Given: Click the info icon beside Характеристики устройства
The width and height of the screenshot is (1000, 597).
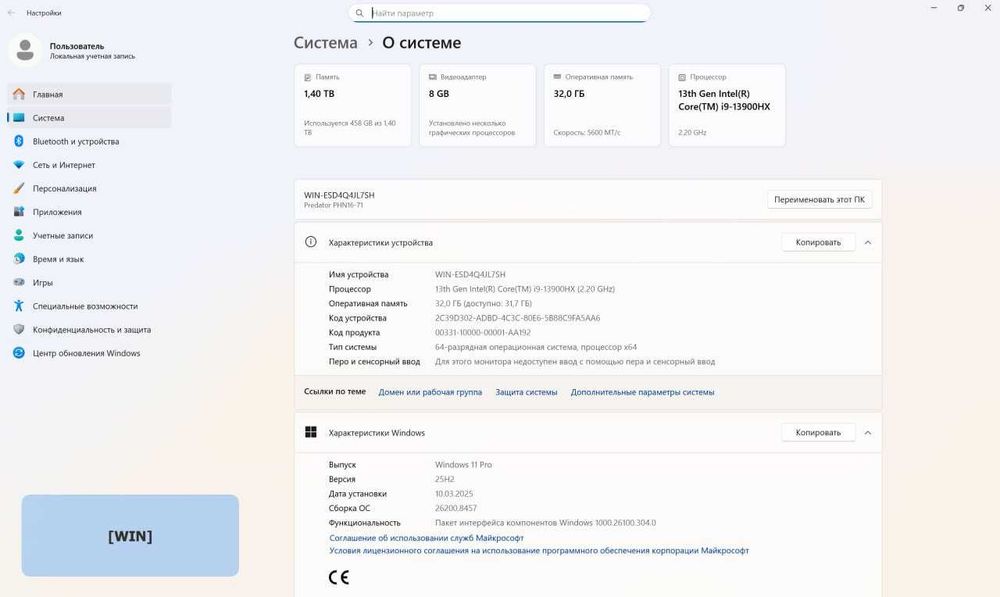Looking at the screenshot, I should (311, 242).
